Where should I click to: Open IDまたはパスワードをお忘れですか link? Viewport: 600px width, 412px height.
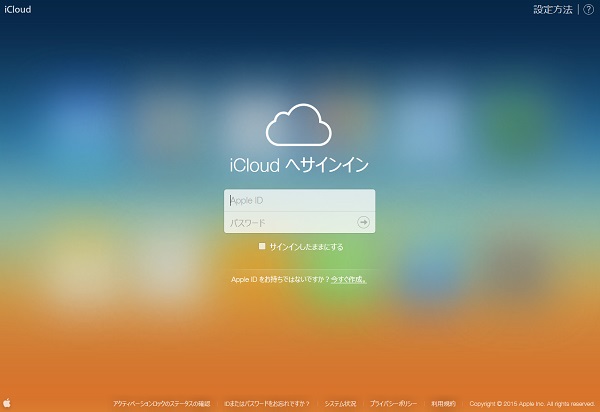(x=267, y=404)
